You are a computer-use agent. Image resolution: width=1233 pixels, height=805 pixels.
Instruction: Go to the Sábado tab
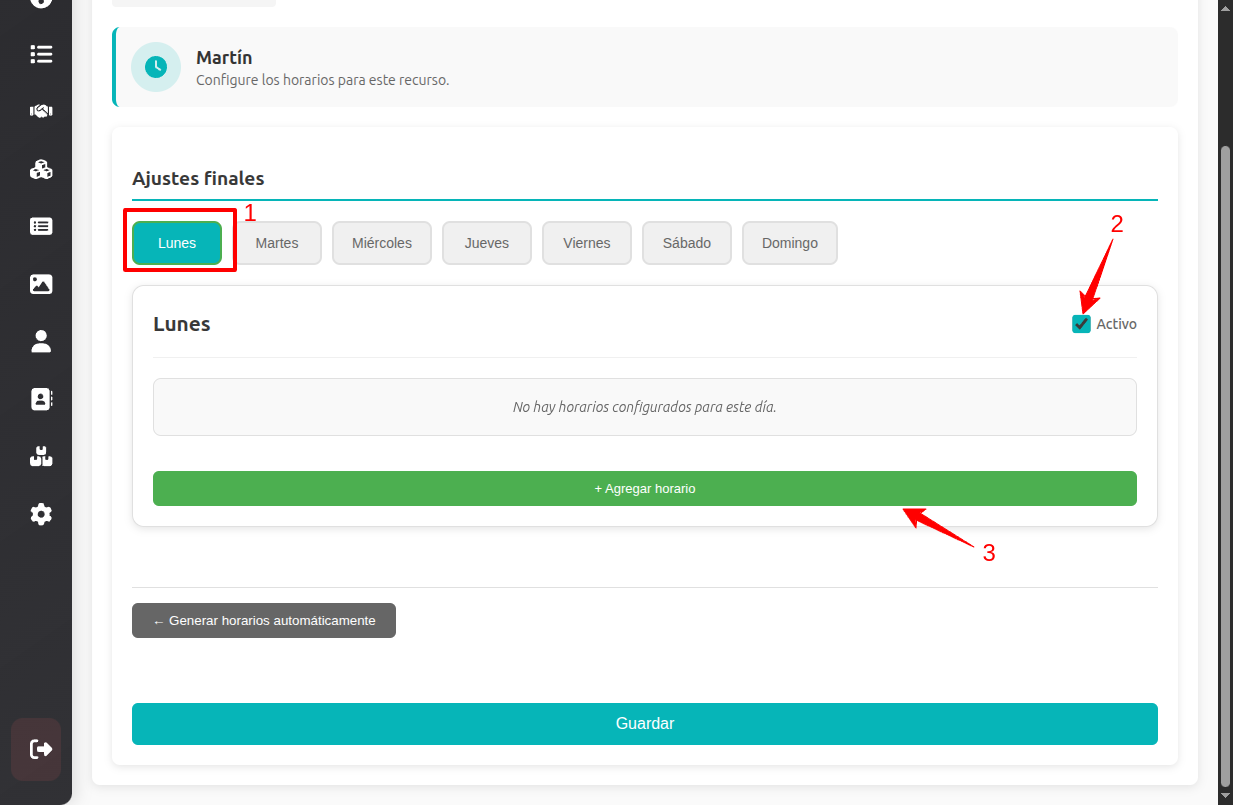(x=687, y=243)
